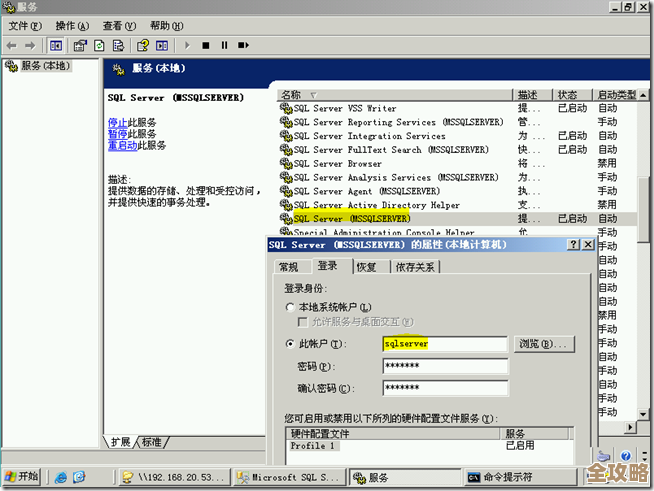Switch to the 恢复 tab
This screenshot has width=654, height=491.
click(367, 267)
